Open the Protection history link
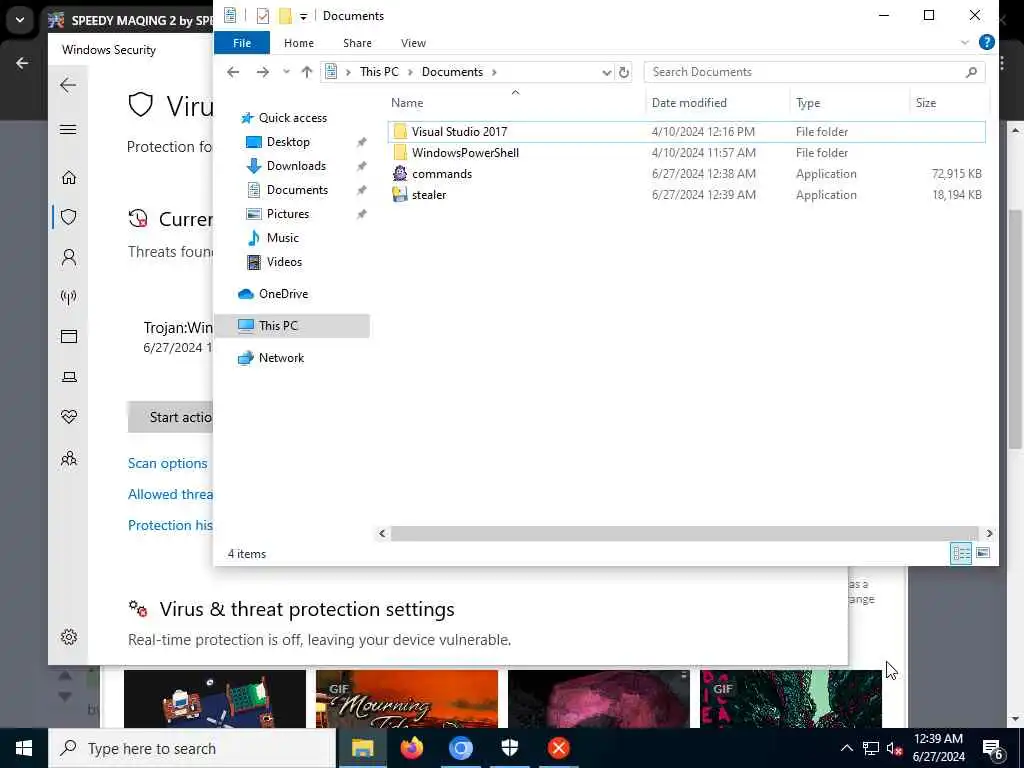 tap(170, 525)
